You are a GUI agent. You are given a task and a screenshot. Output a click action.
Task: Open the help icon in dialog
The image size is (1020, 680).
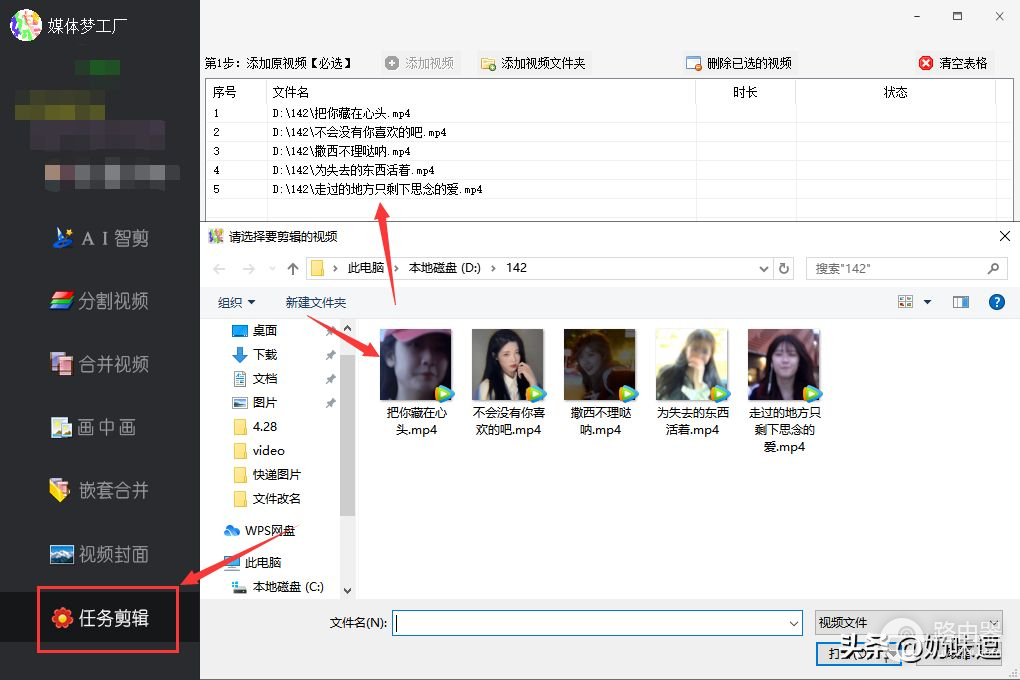(x=996, y=302)
